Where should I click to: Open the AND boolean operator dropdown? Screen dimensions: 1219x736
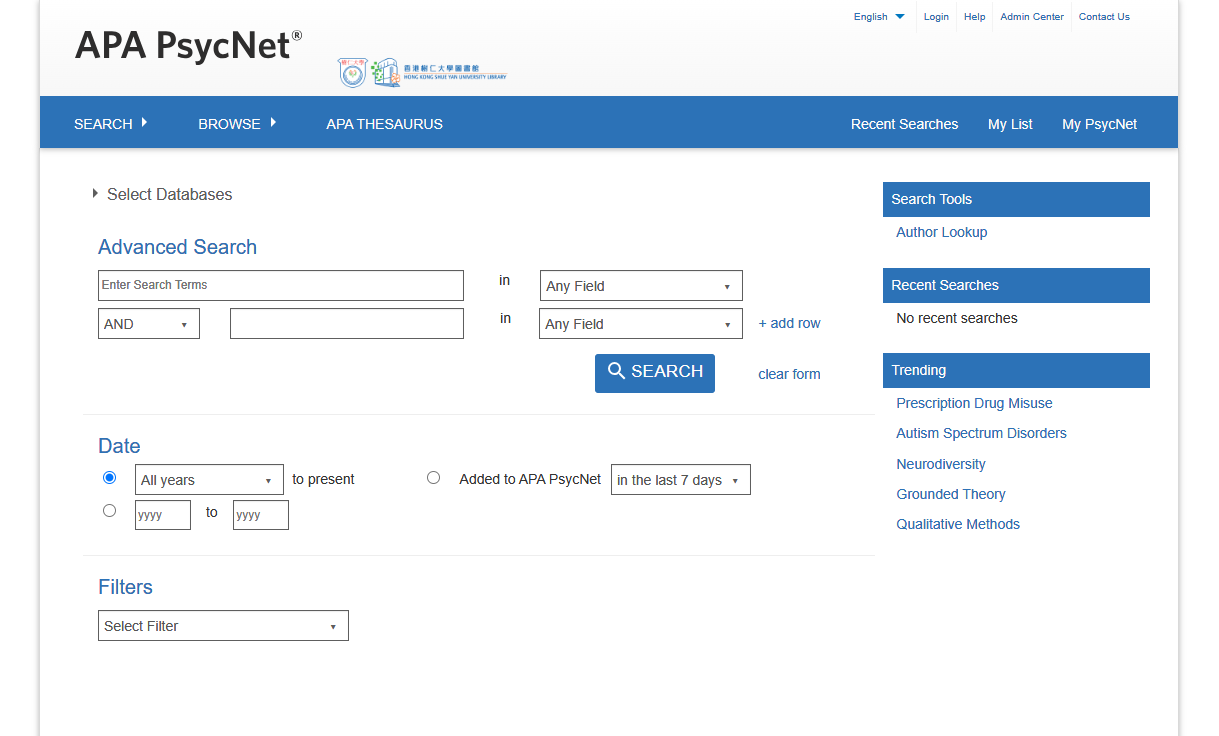(148, 324)
